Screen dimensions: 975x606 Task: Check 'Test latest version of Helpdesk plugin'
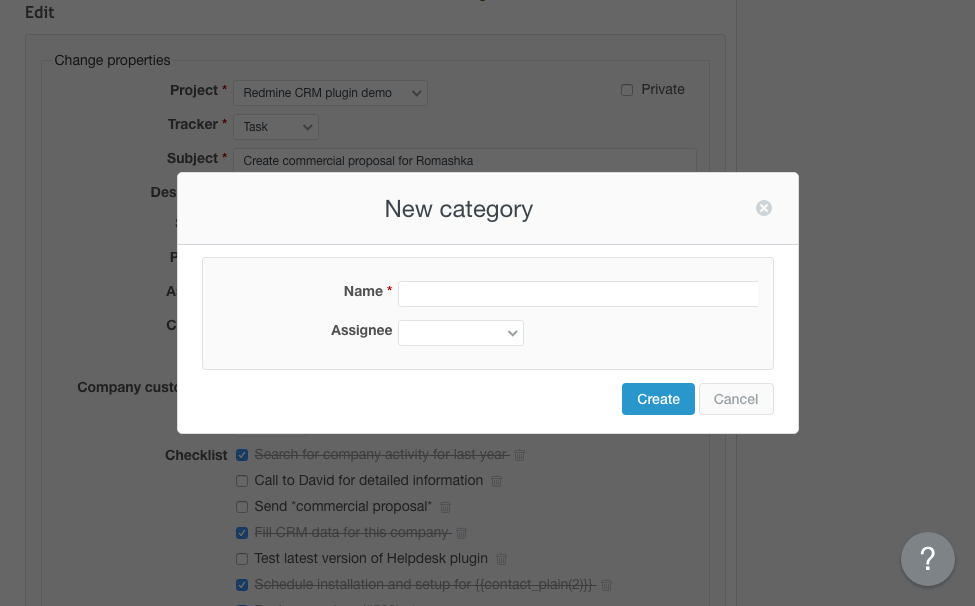click(x=242, y=559)
